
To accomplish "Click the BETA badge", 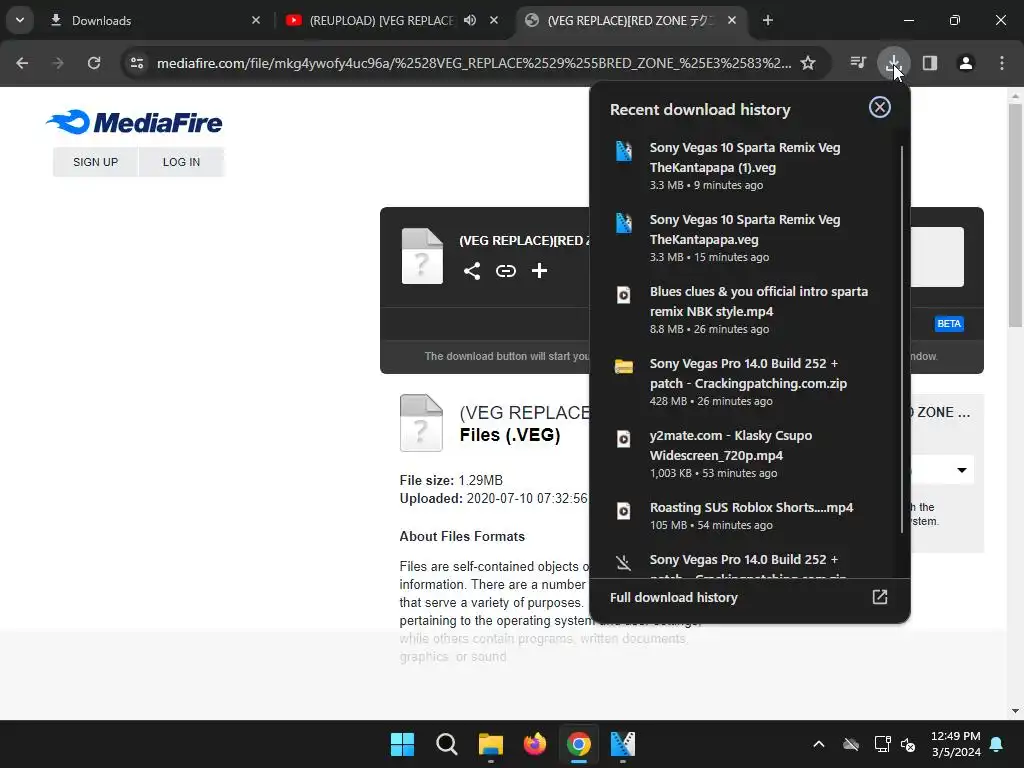I will [x=949, y=324].
